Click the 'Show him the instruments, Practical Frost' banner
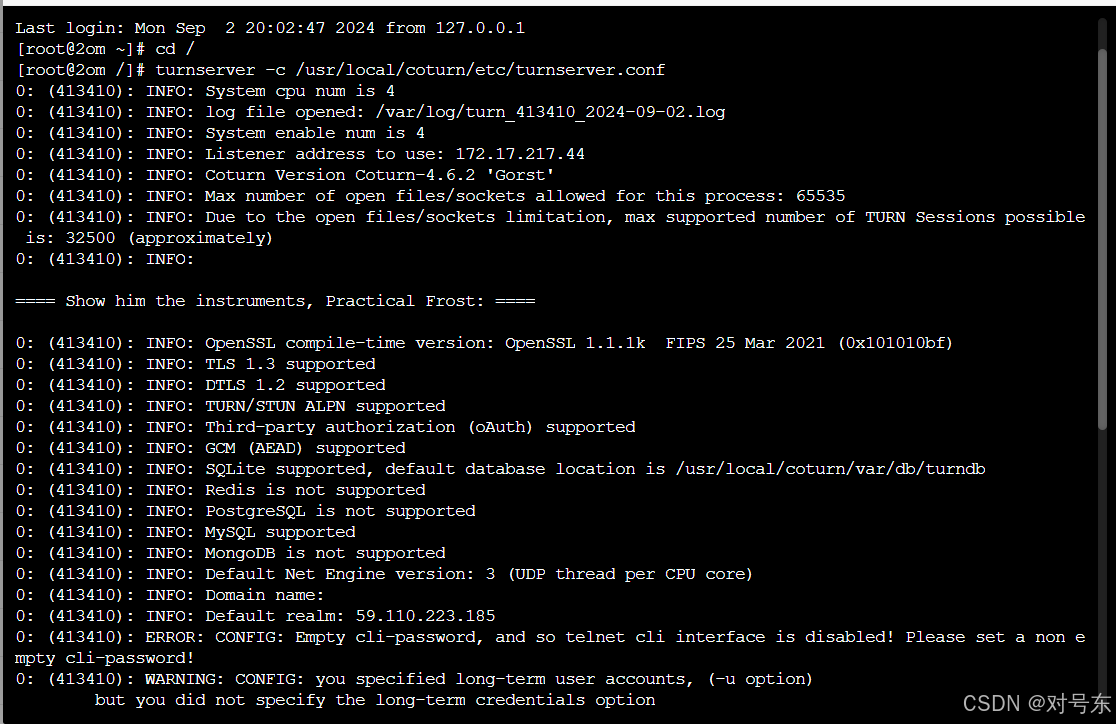The image size is (1116, 724). coord(275,301)
